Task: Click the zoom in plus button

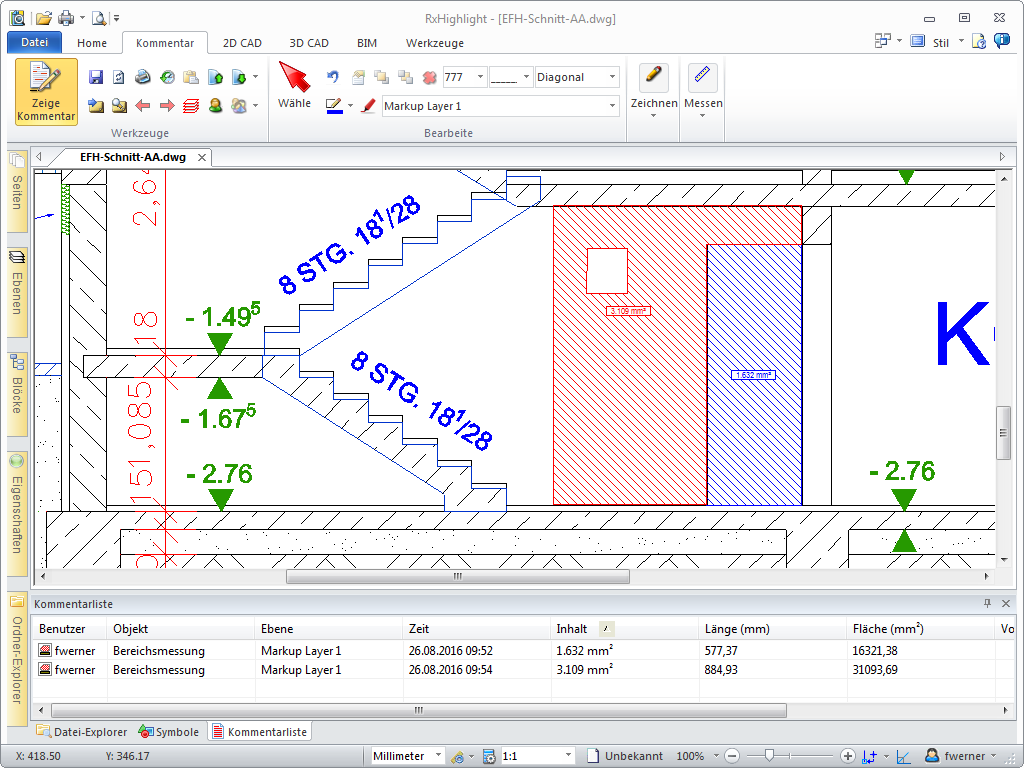Action: pos(848,756)
